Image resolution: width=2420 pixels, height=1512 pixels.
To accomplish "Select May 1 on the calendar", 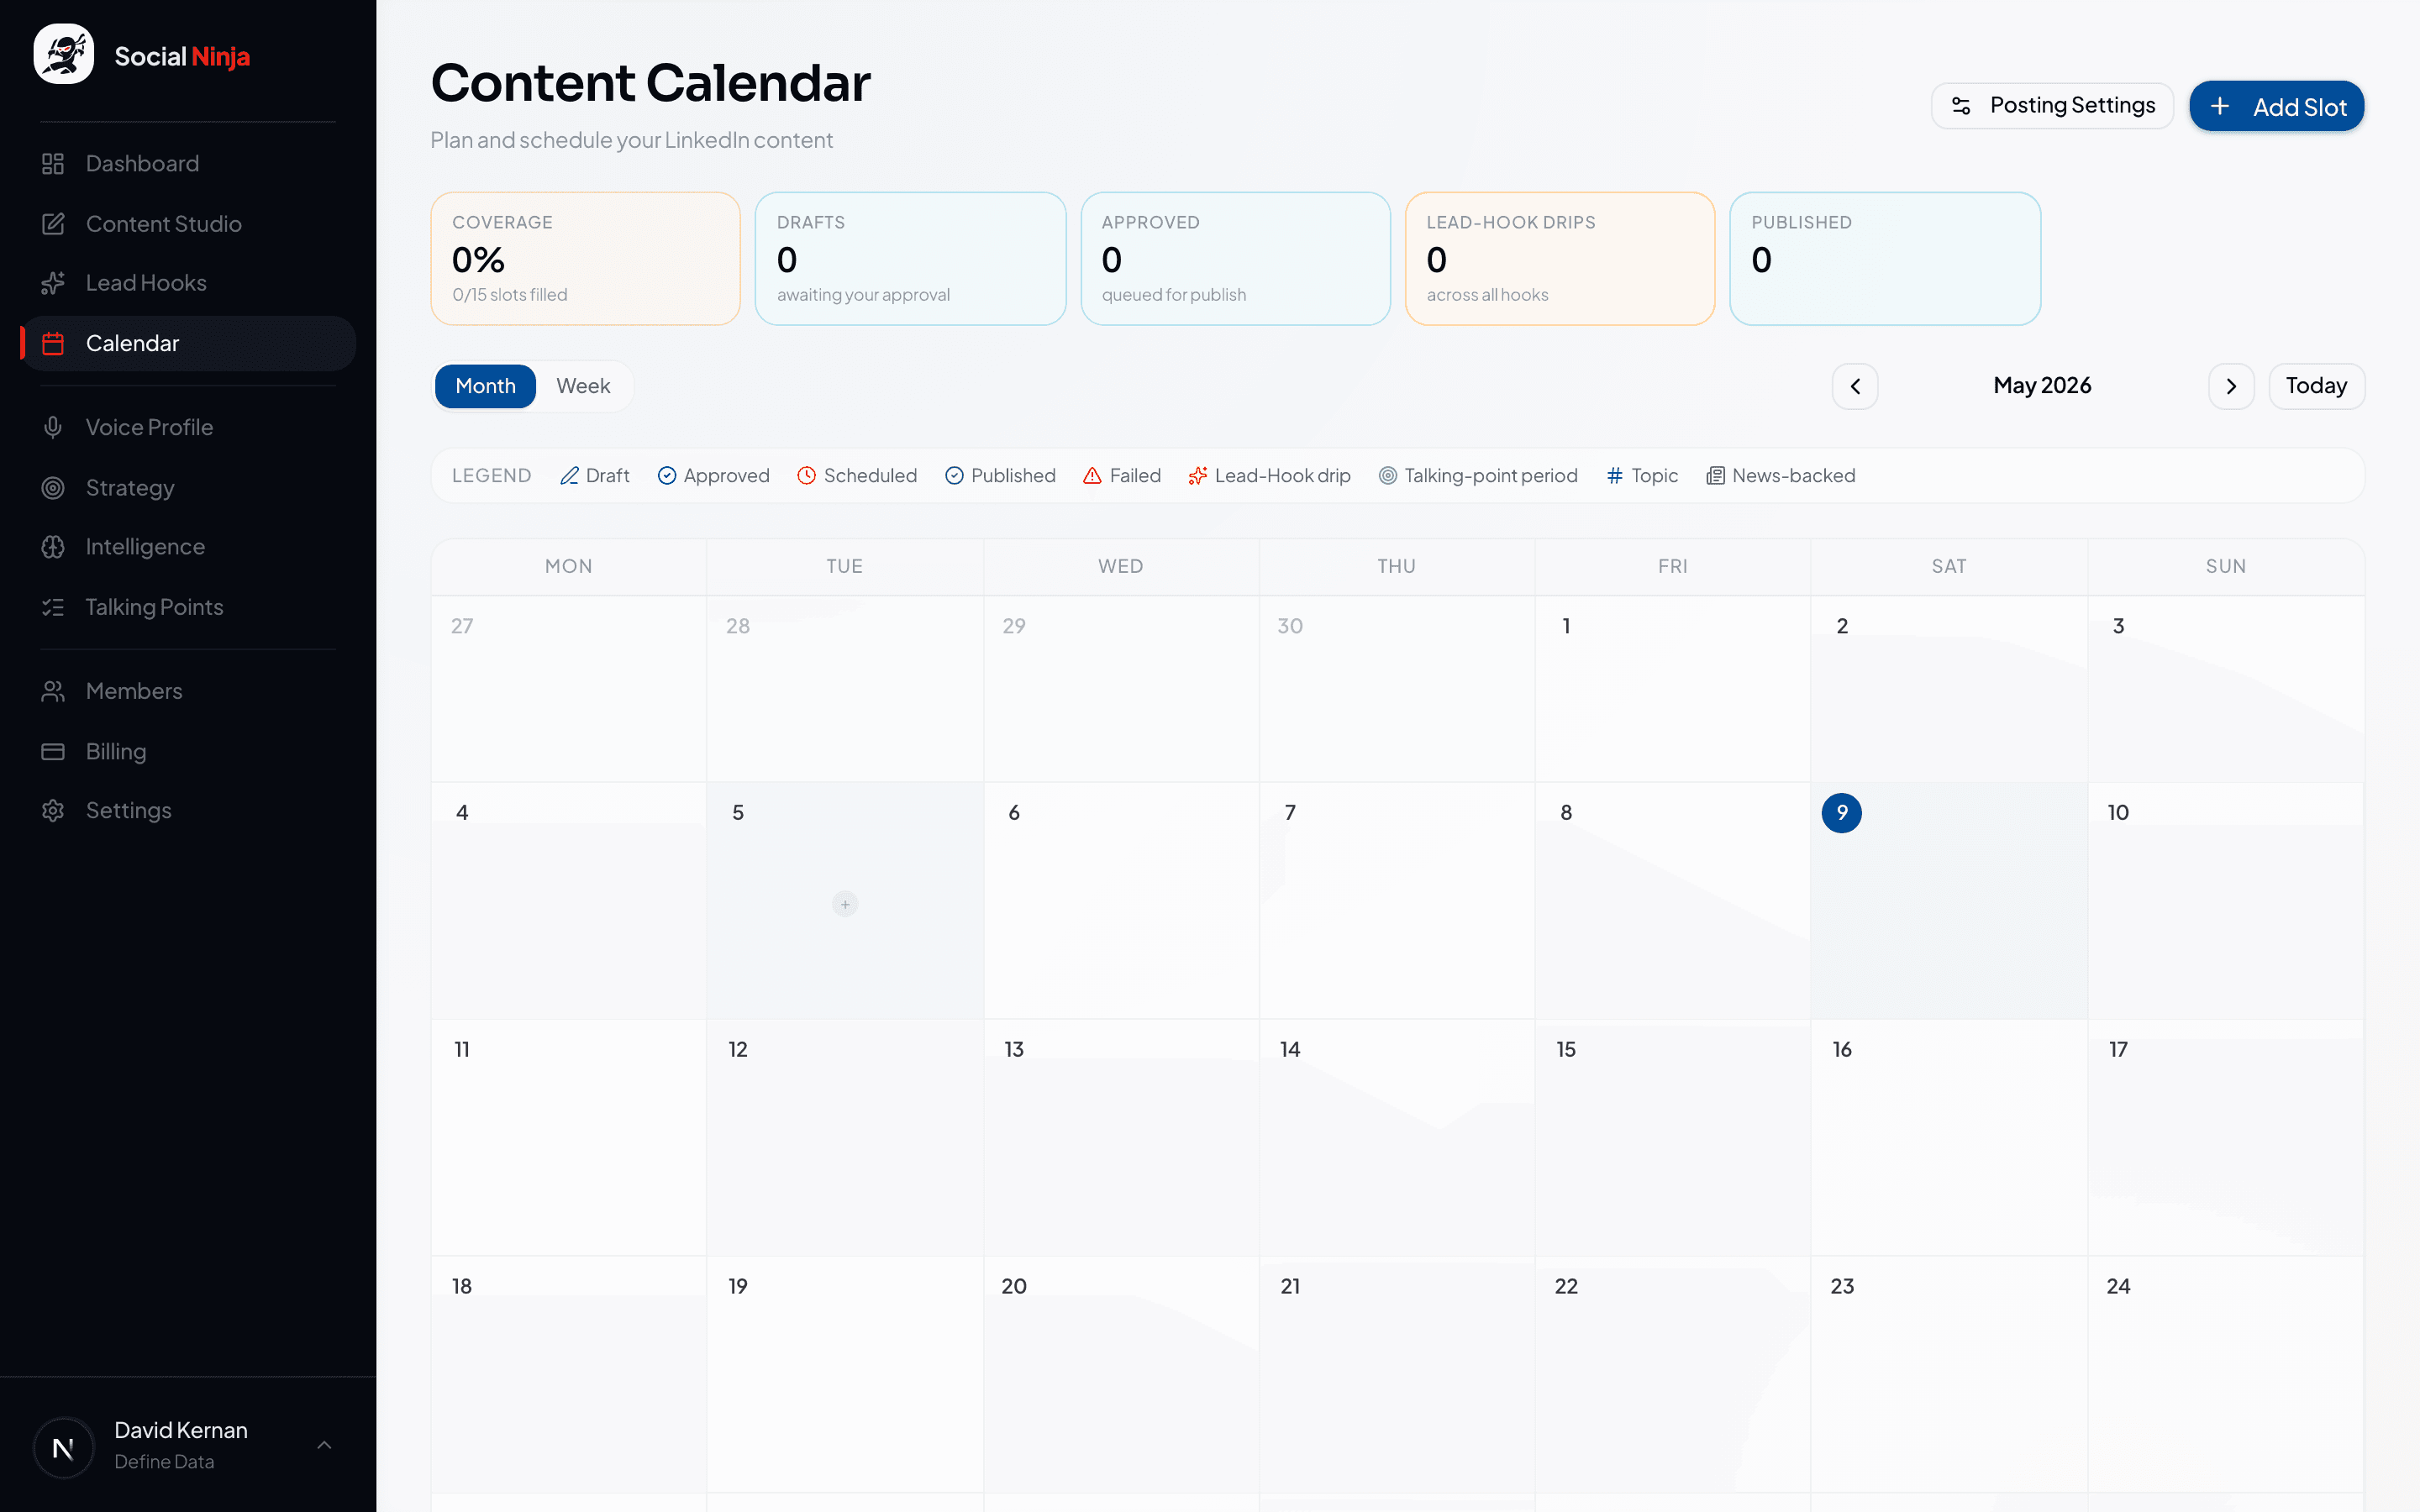I will point(1672,689).
